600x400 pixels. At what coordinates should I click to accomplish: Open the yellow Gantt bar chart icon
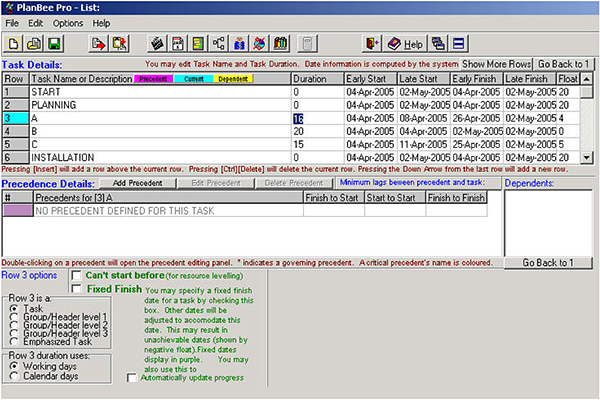click(198, 44)
